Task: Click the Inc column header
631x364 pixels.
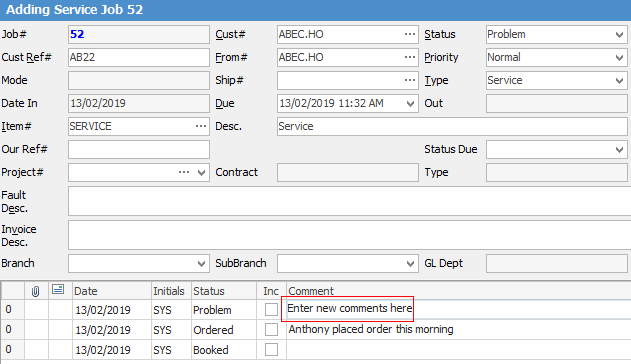Action: [x=271, y=291]
